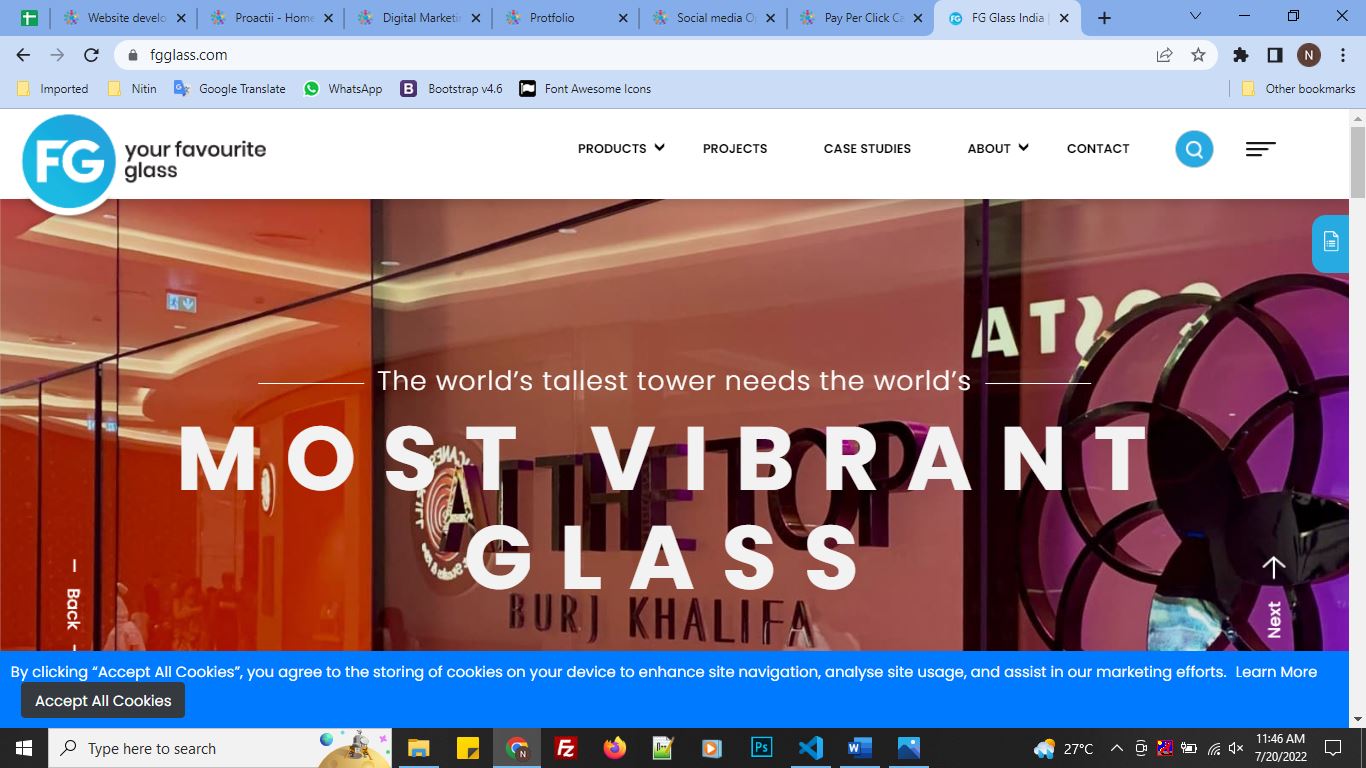Close the FG Glass India tab
Screen dimensions: 1366x768
pos(1064,18)
